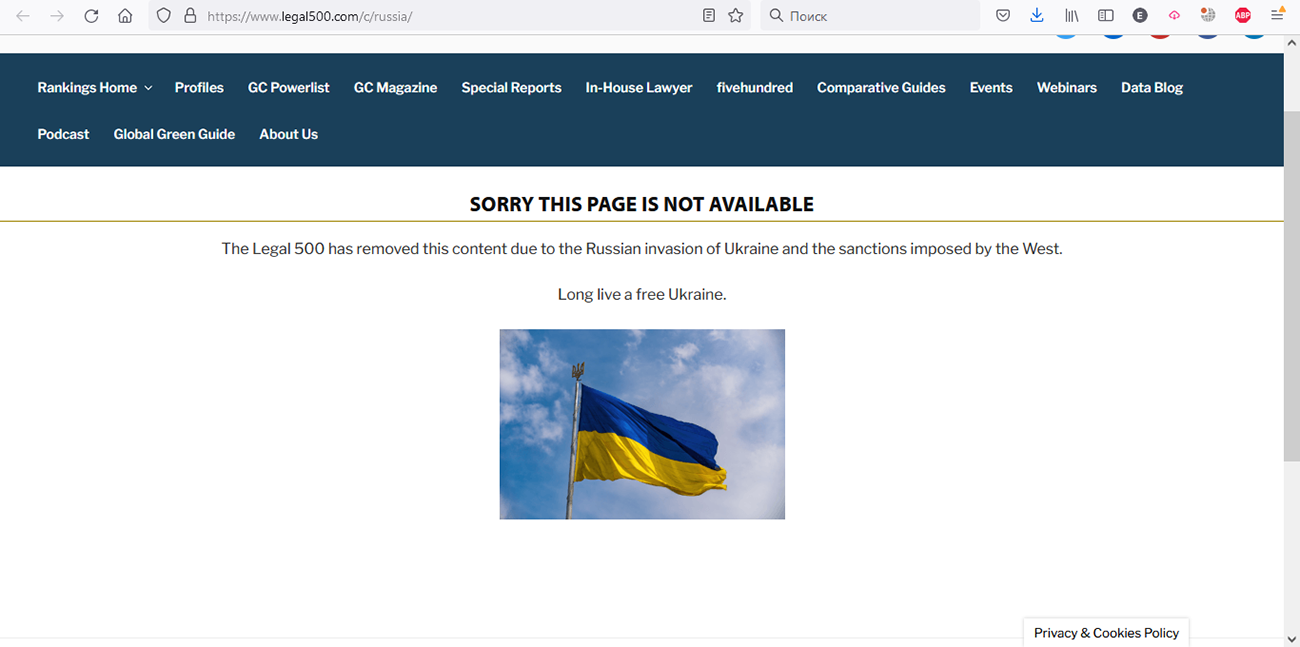This screenshot has height=647, width=1300.
Task: Save the page to Pocket
Action: pyautogui.click(x=1003, y=16)
